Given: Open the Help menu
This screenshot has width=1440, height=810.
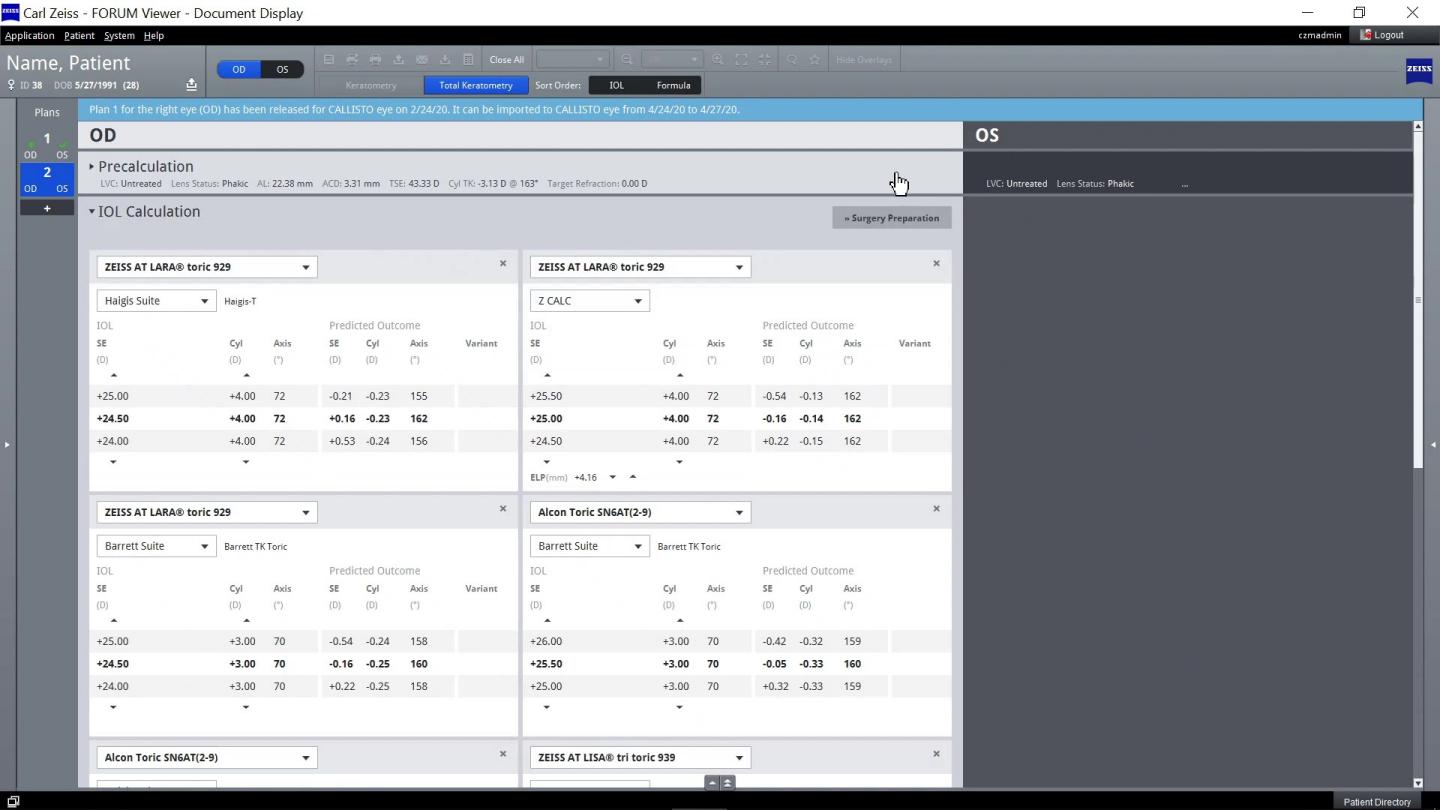Looking at the screenshot, I should tap(153, 35).
